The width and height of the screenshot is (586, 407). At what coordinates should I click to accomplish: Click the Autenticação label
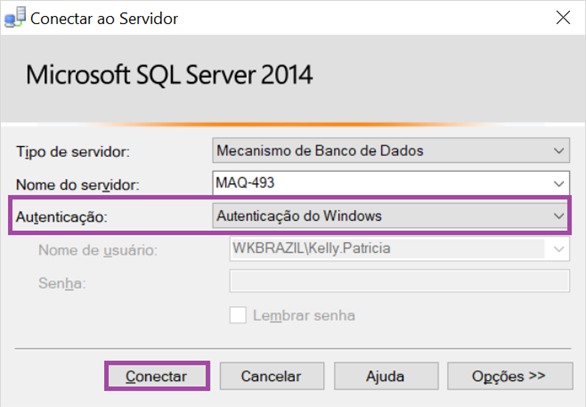[62, 217]
